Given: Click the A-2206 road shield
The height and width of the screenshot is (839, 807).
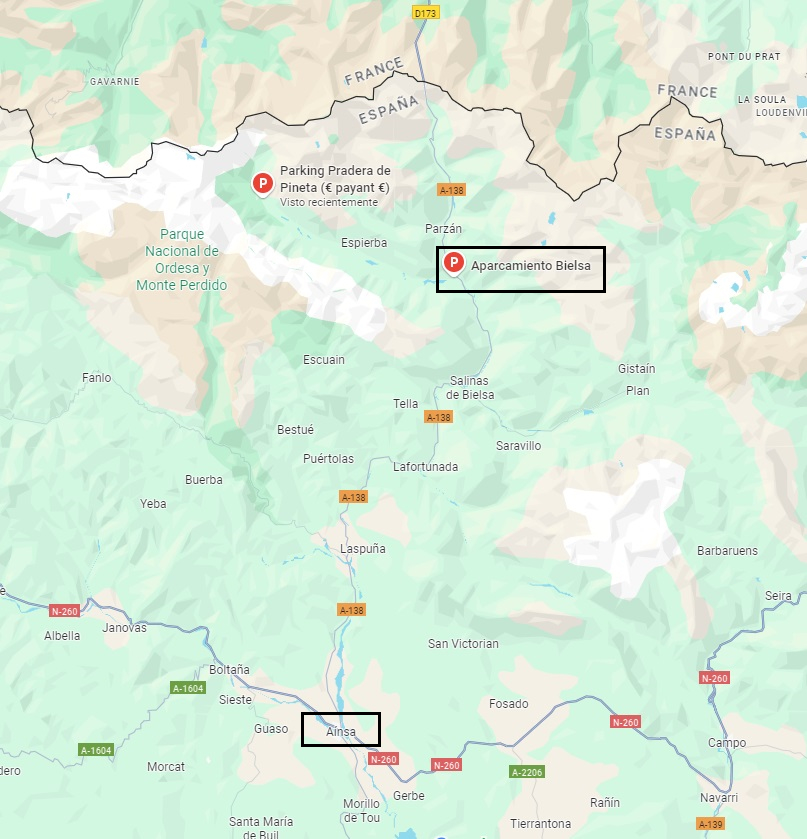Looking at the screenshot, I should [x=527, y=772].
